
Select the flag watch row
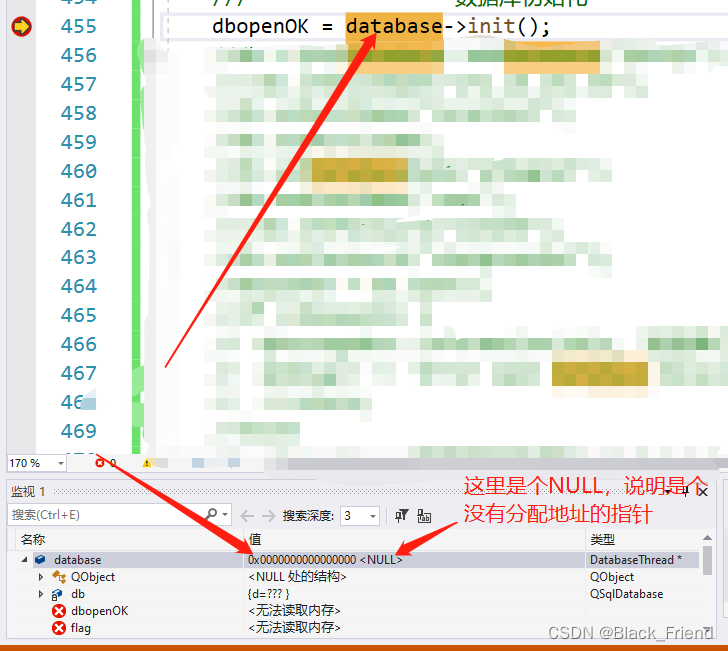point(358,628)
